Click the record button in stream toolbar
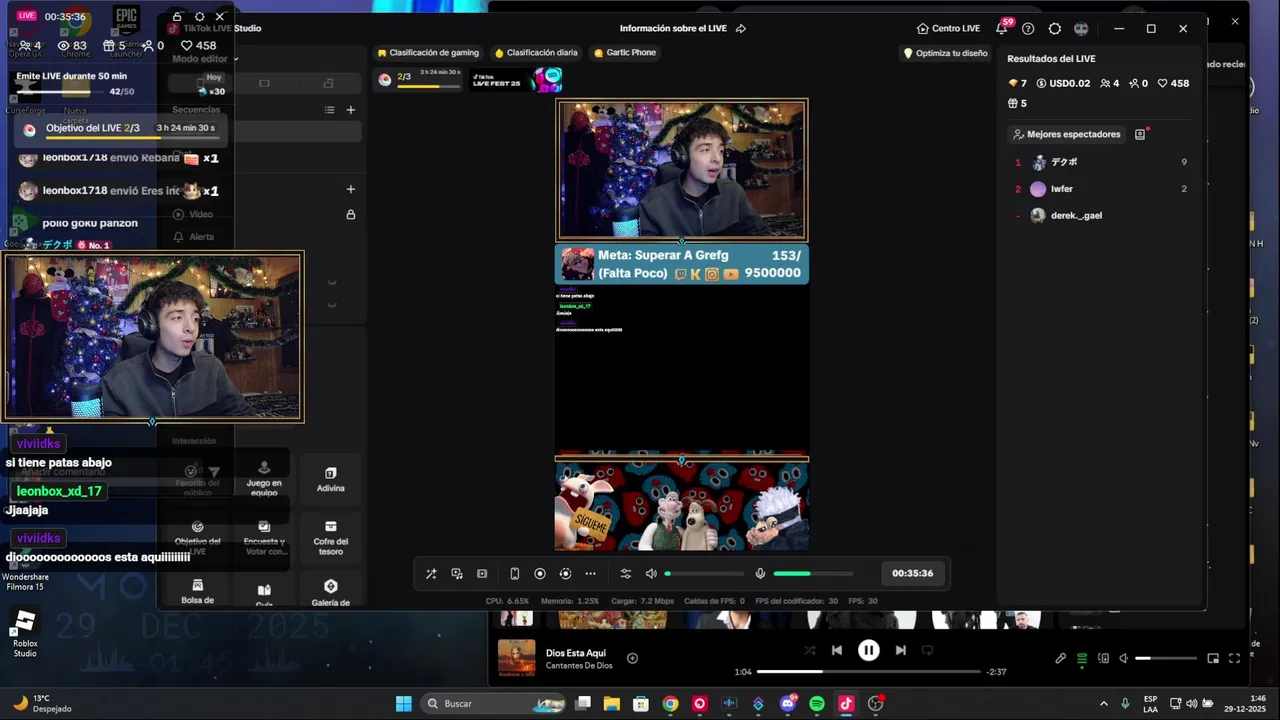This screenshot has width=1280, height=720. tap(540, 574)
